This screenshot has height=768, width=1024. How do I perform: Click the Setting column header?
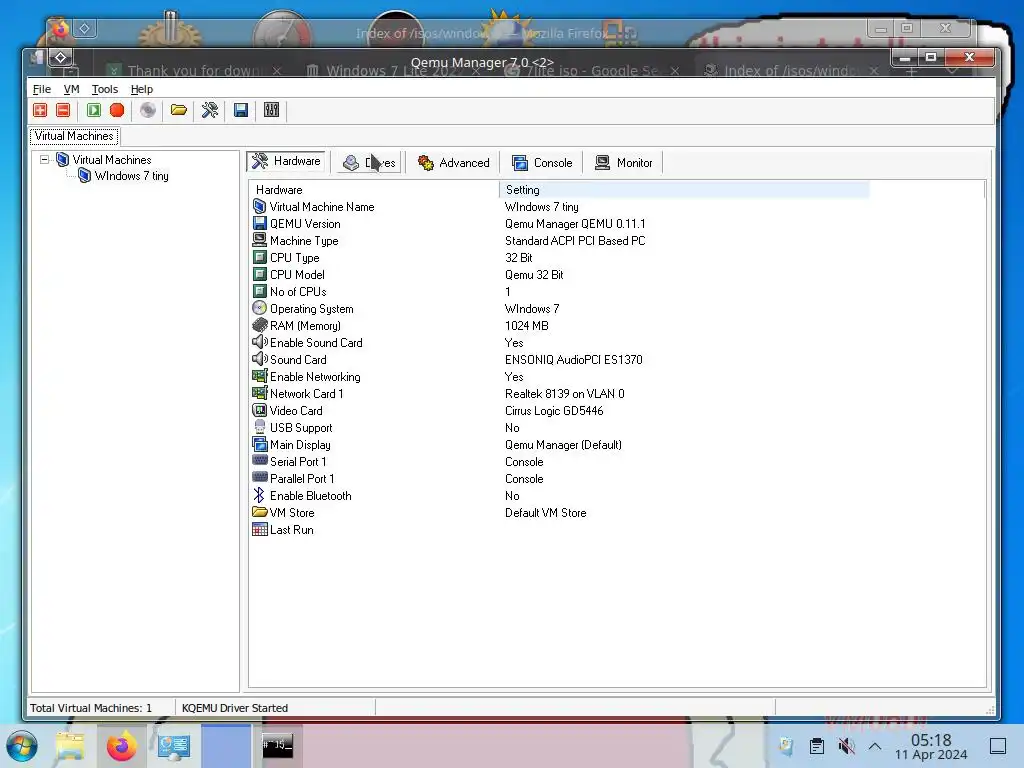(684, 190)
